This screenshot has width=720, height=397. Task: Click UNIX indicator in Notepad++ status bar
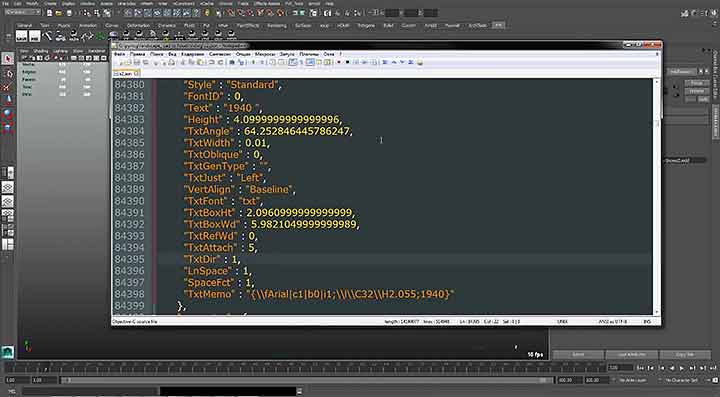tap(562, 322)
